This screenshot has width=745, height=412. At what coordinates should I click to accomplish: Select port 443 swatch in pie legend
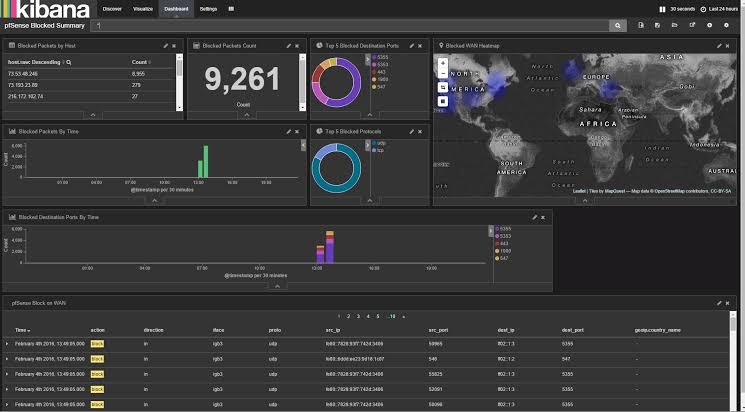coord(374,72)
